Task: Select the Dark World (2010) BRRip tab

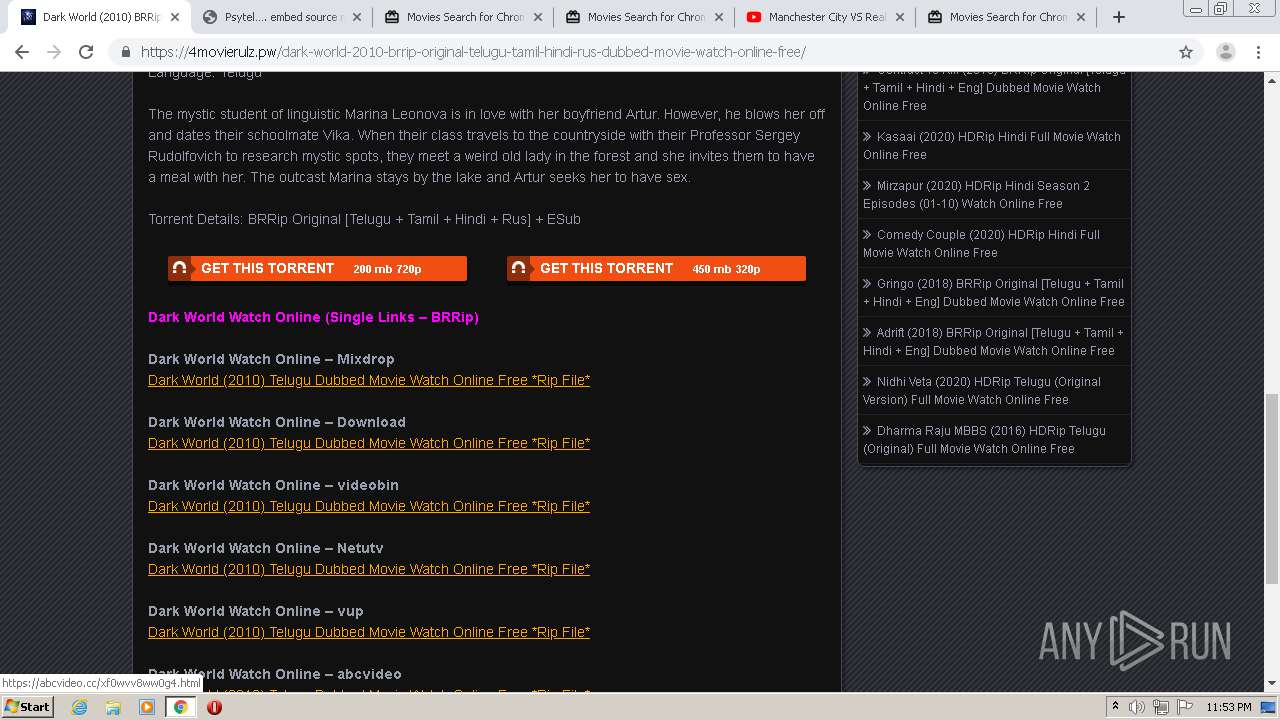Action: (100, 17)
